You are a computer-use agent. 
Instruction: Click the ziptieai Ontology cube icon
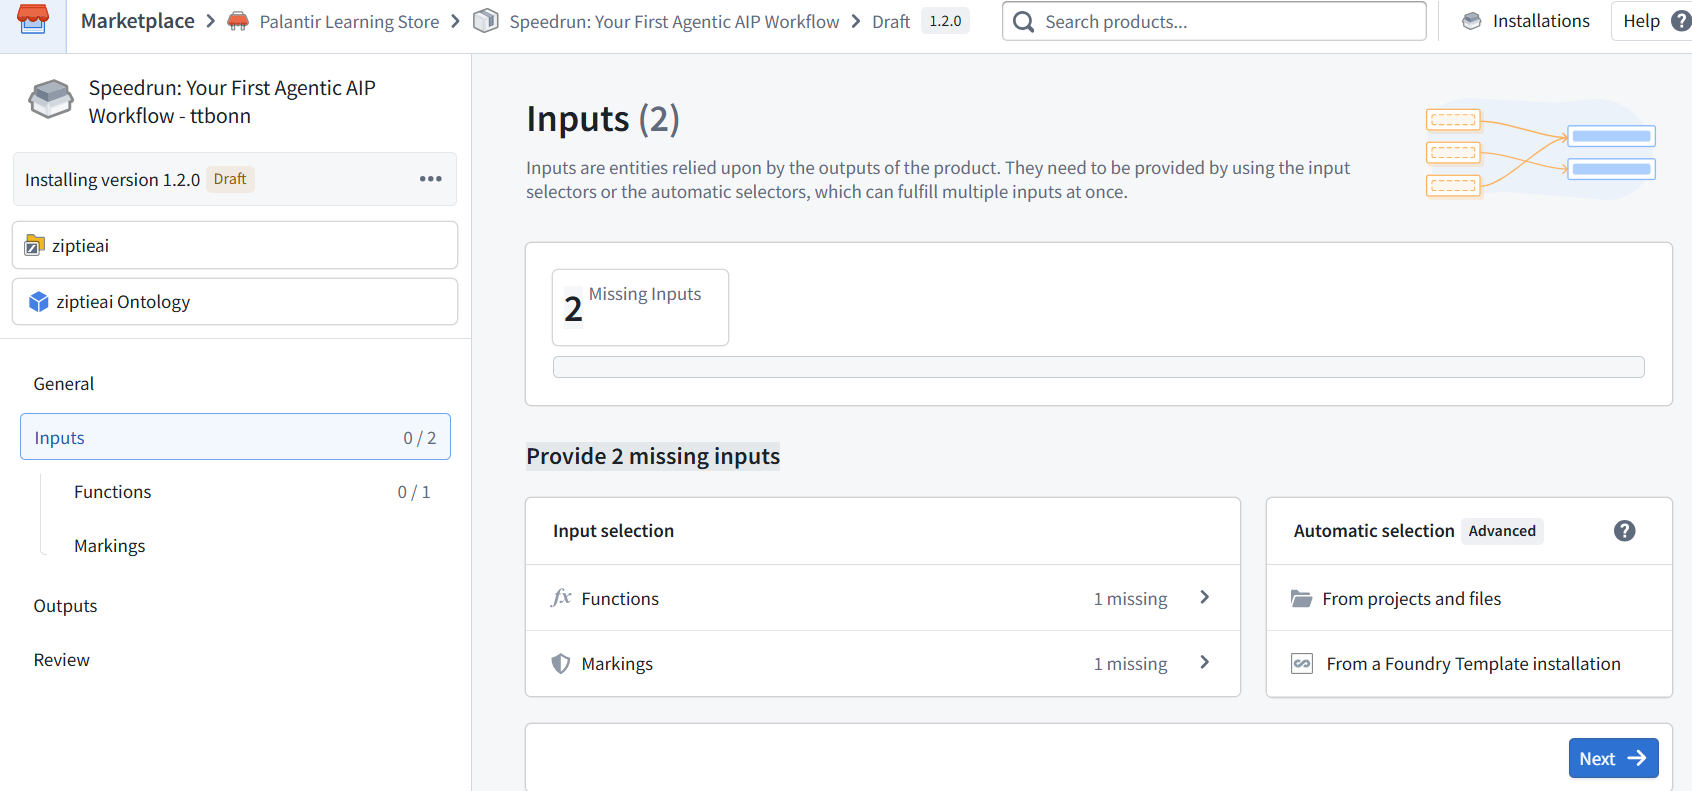click(x=39, y=302)
